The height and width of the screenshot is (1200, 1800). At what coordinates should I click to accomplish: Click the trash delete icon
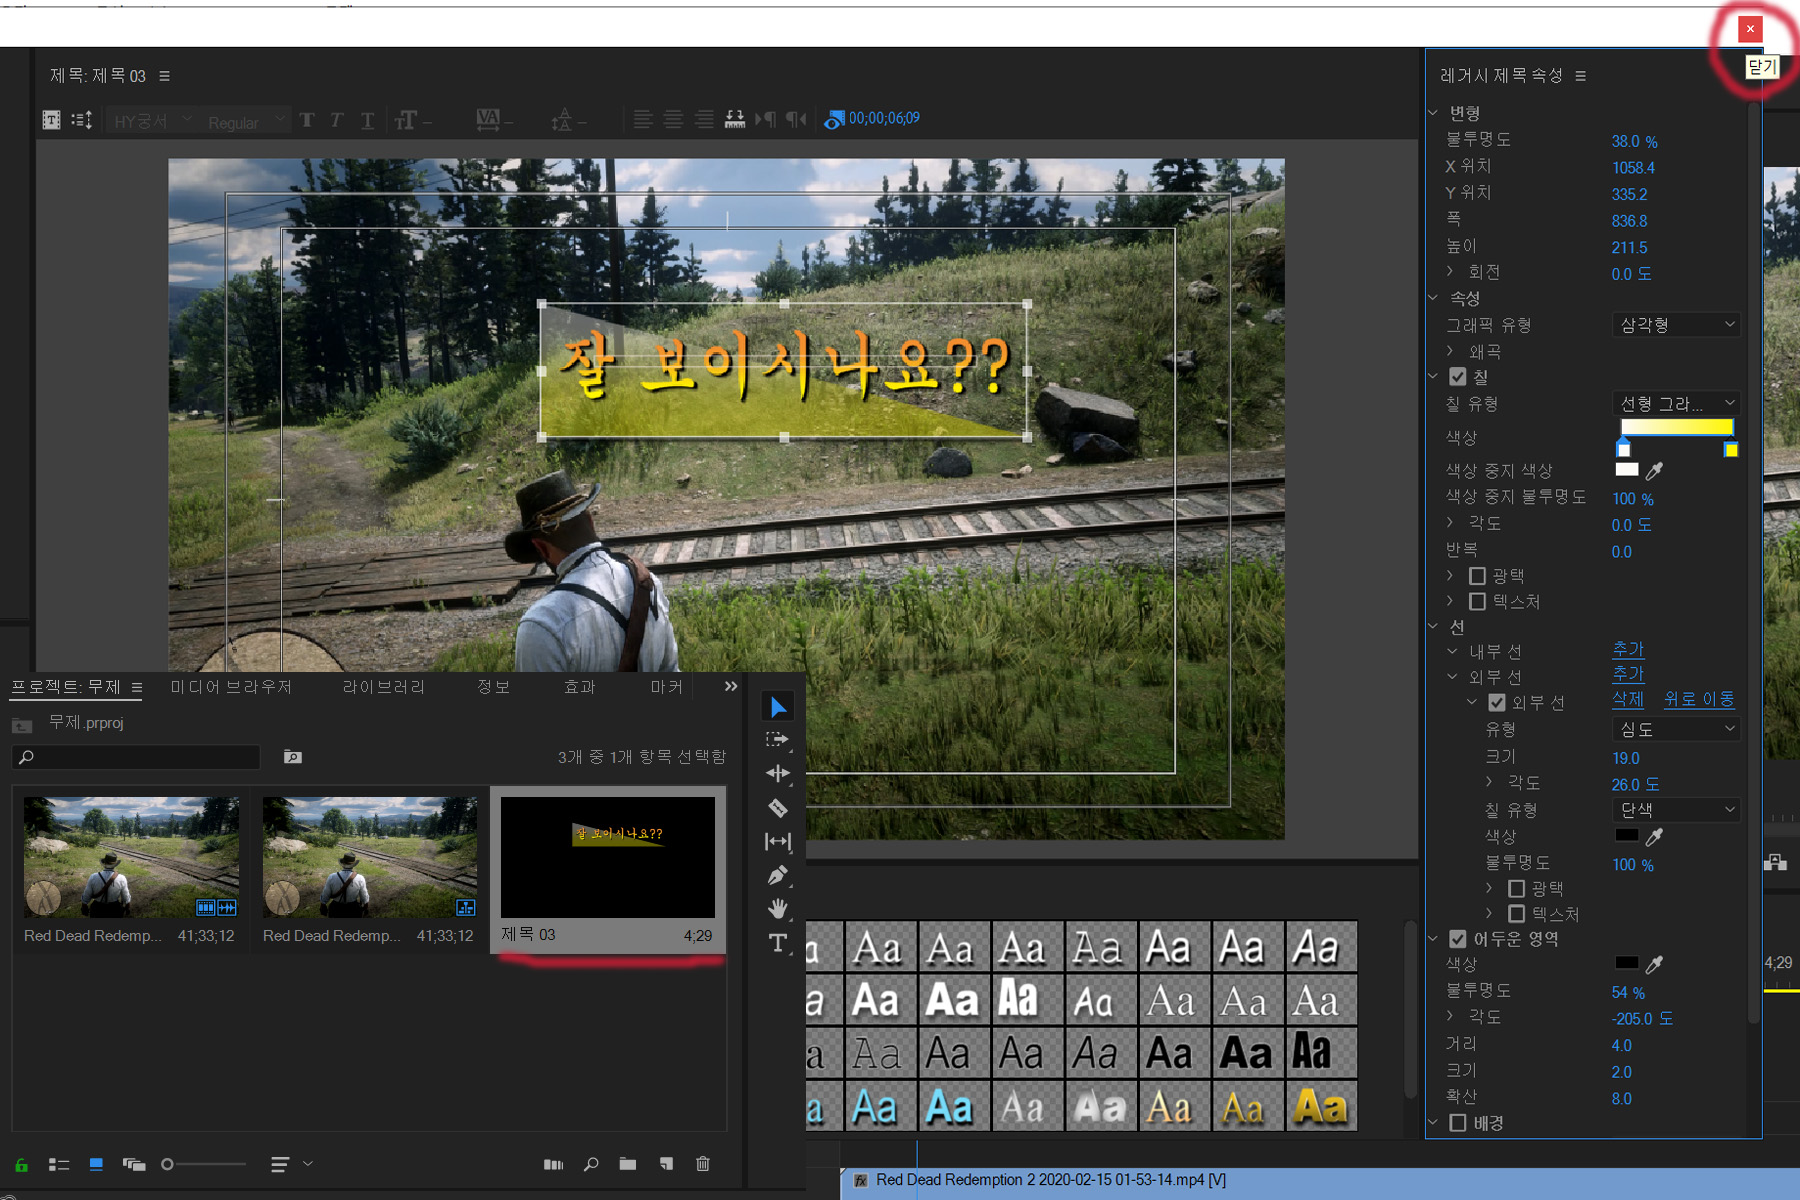click(x=703, y=1164)
